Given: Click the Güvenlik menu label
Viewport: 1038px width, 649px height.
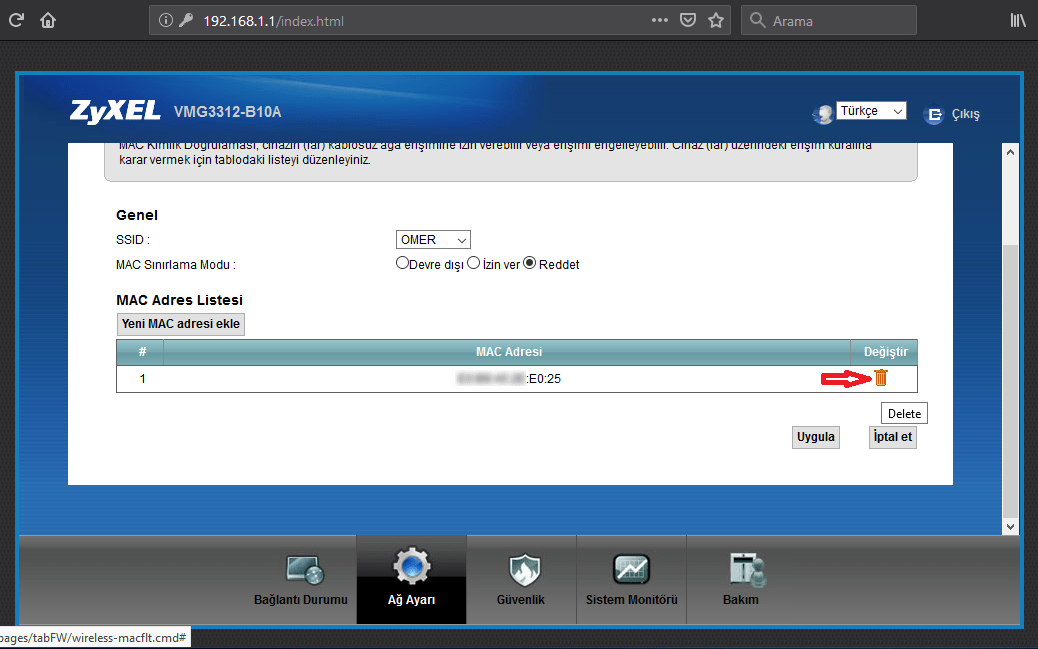Looking at the screenshot, I should pyautogui.click(x=521, y=600).
